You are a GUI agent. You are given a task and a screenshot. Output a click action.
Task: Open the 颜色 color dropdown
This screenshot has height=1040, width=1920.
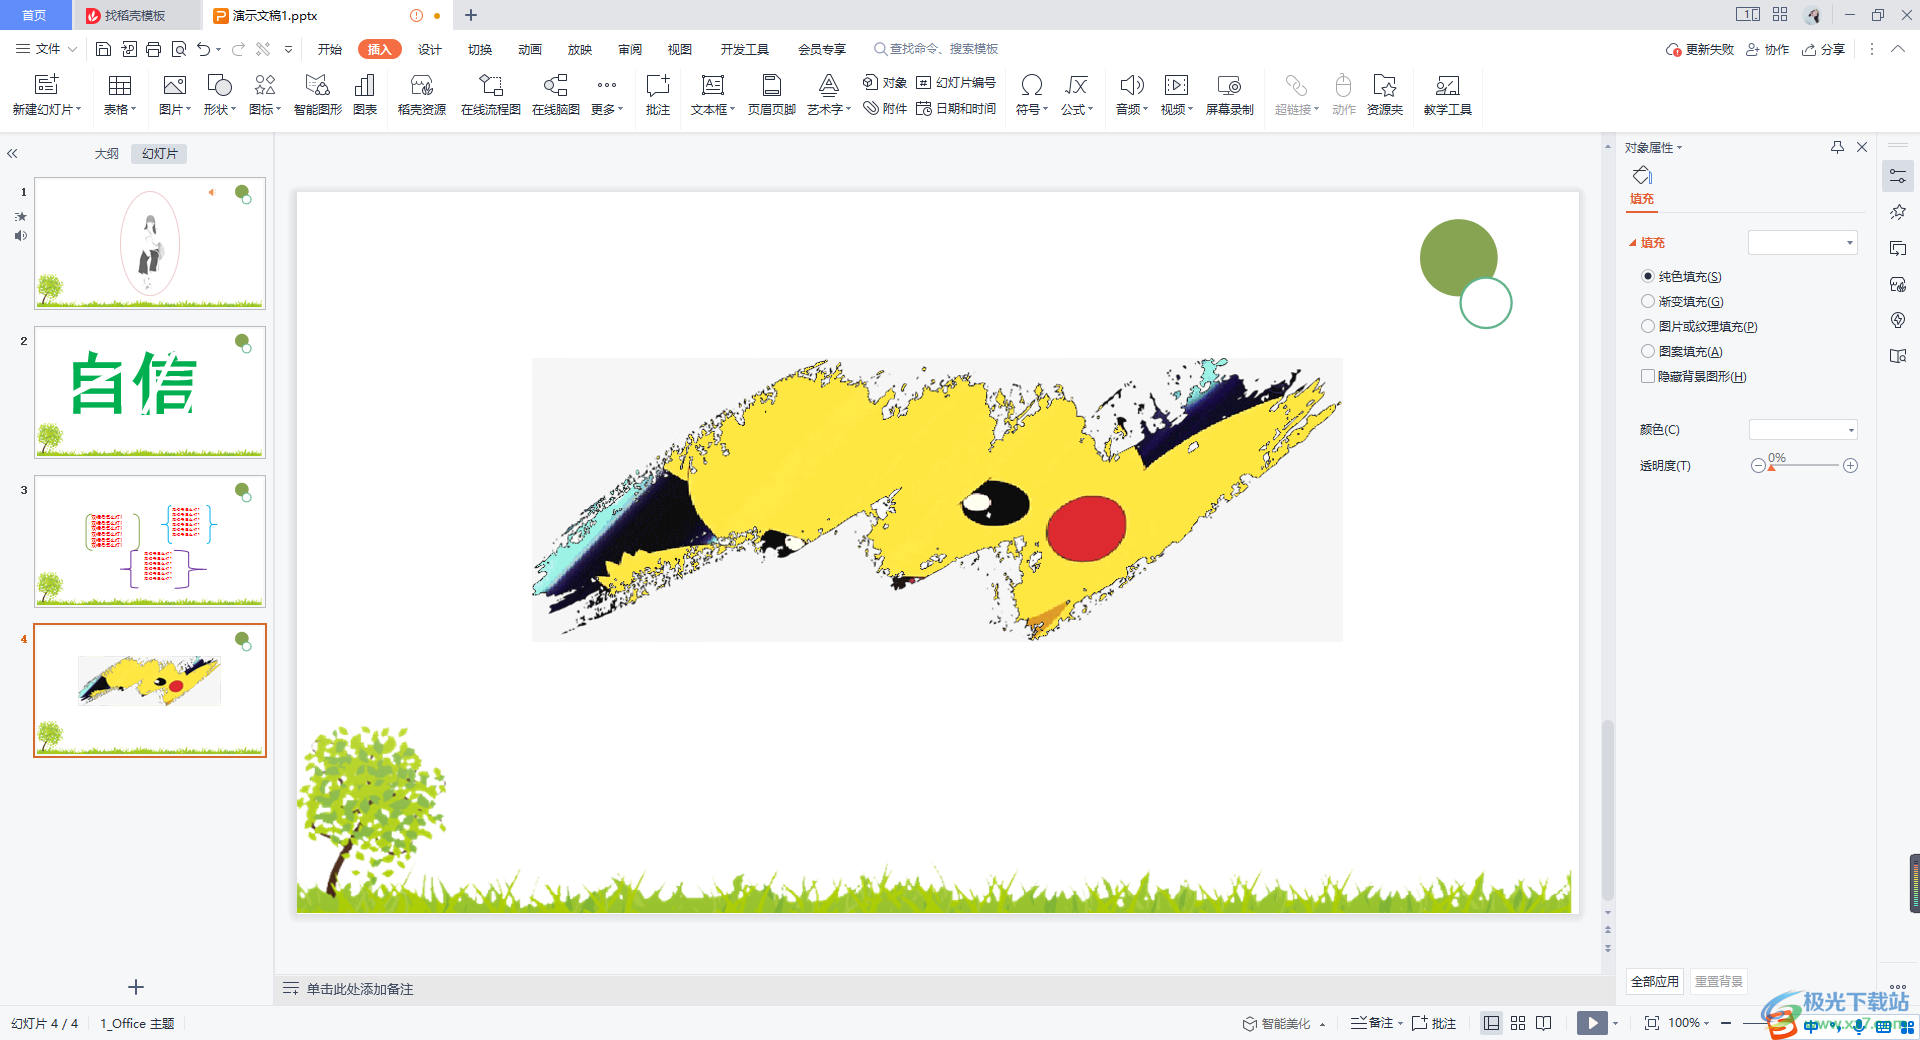coord(1803,430)
